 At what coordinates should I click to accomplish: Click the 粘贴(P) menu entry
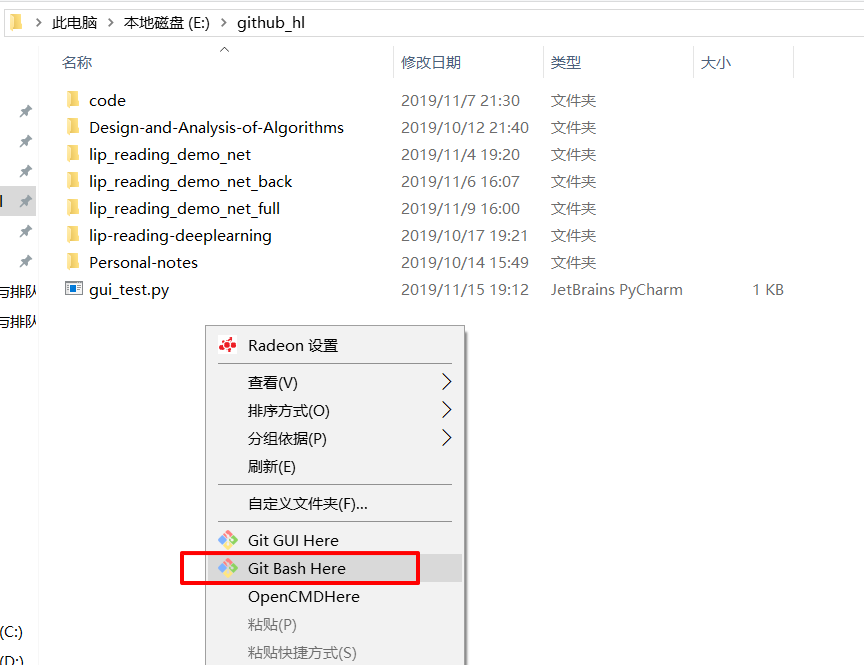click(334, 625)
